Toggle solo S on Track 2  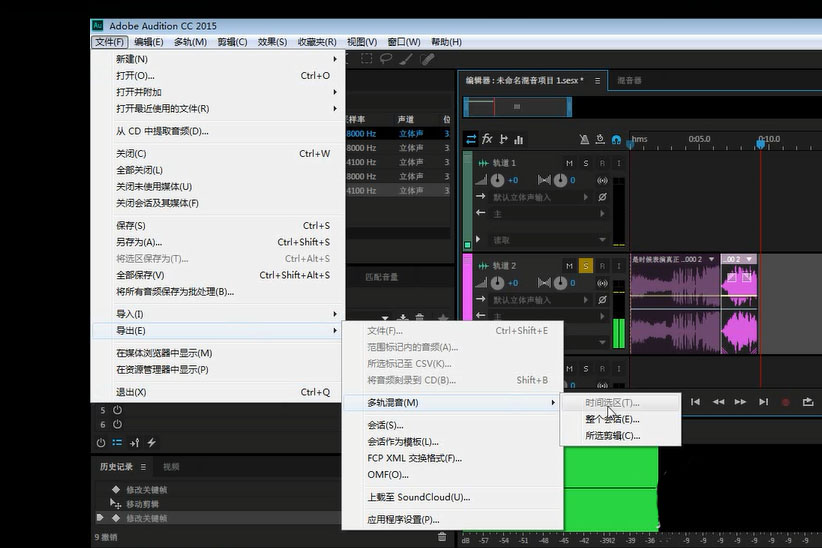[585, 265]
